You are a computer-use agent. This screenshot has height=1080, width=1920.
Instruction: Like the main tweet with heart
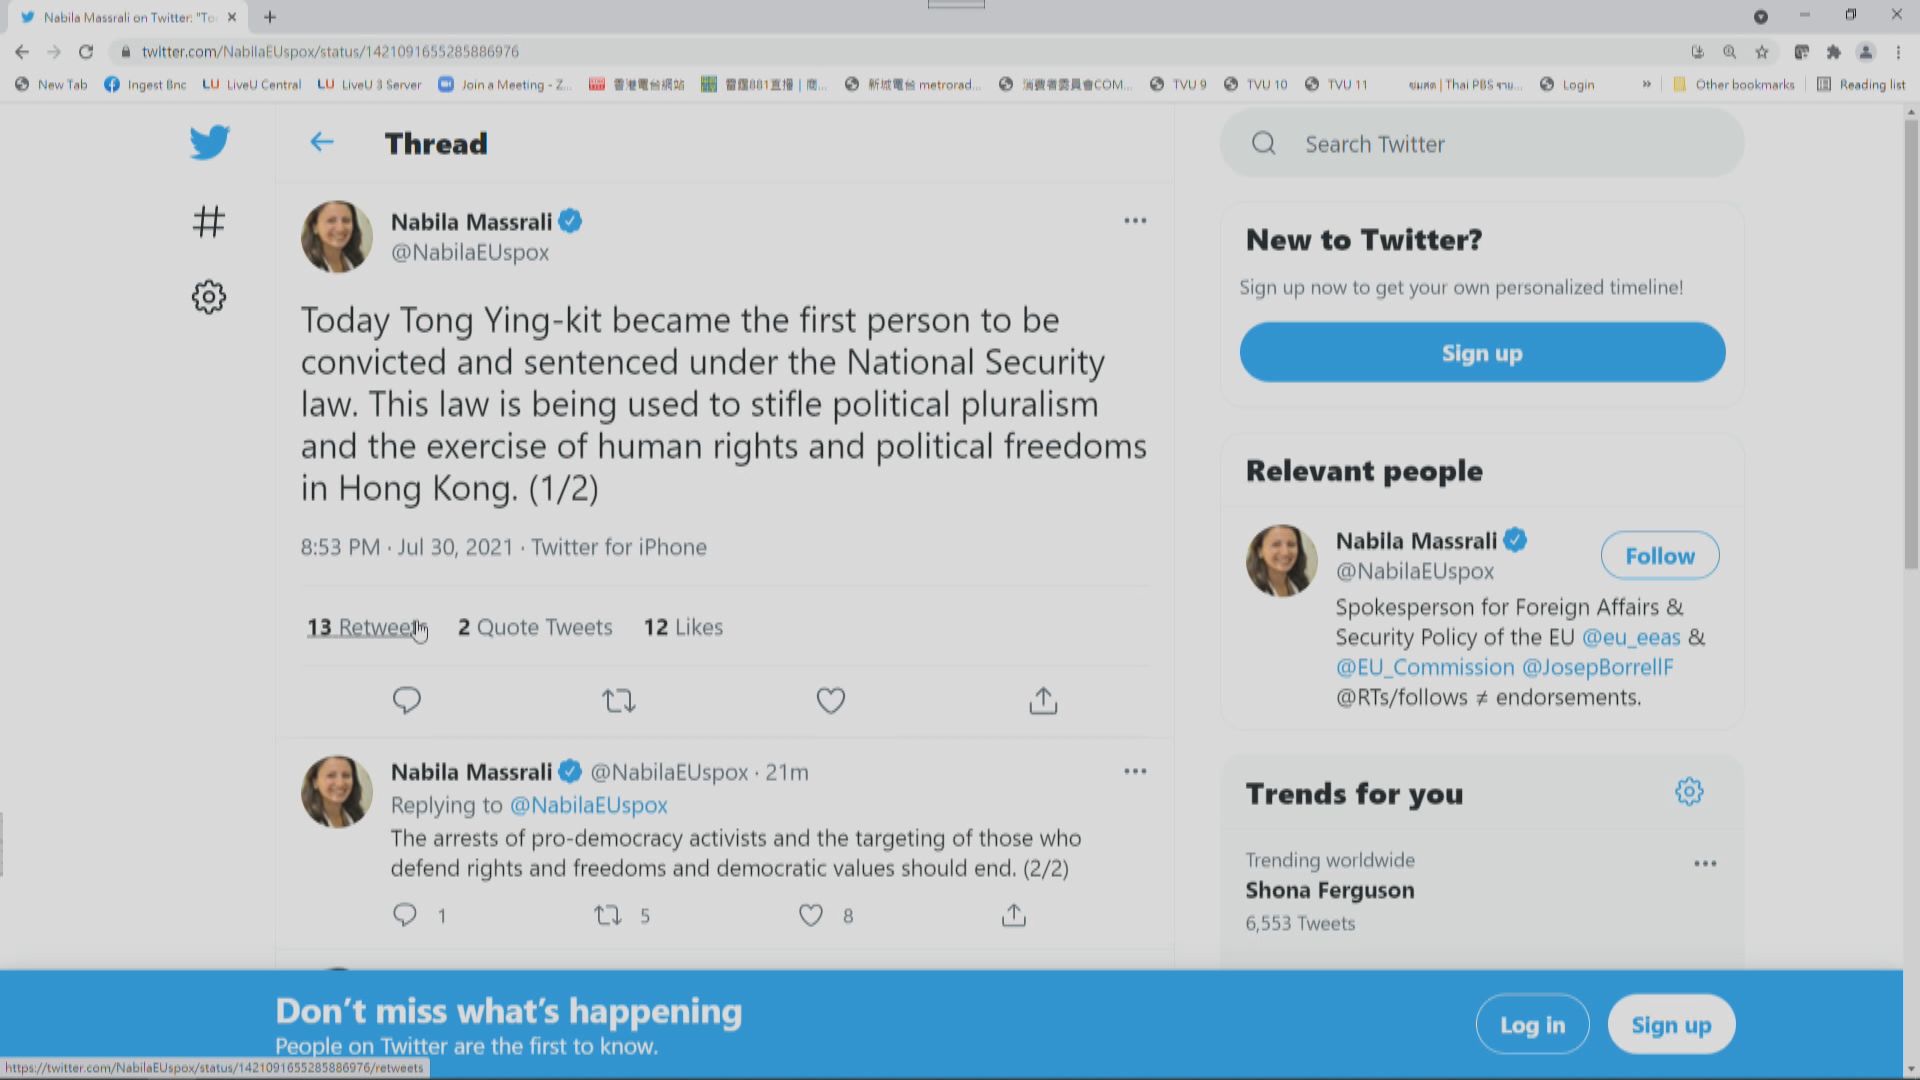831,700
